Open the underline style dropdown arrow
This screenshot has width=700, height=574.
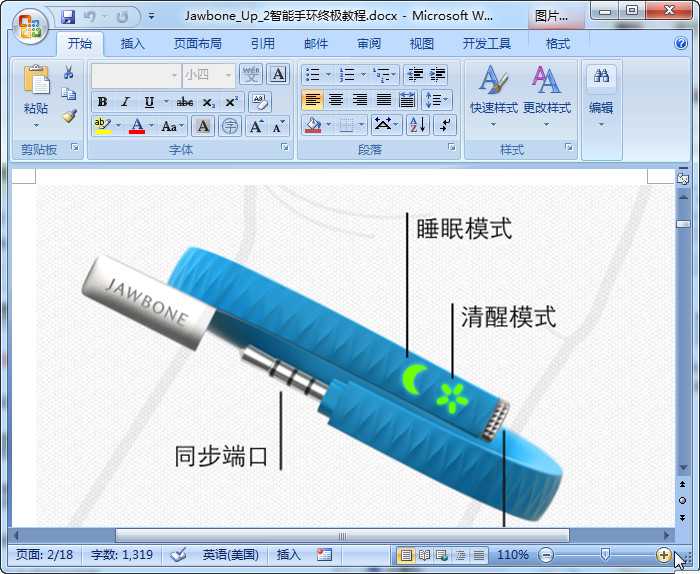[166, 102]
